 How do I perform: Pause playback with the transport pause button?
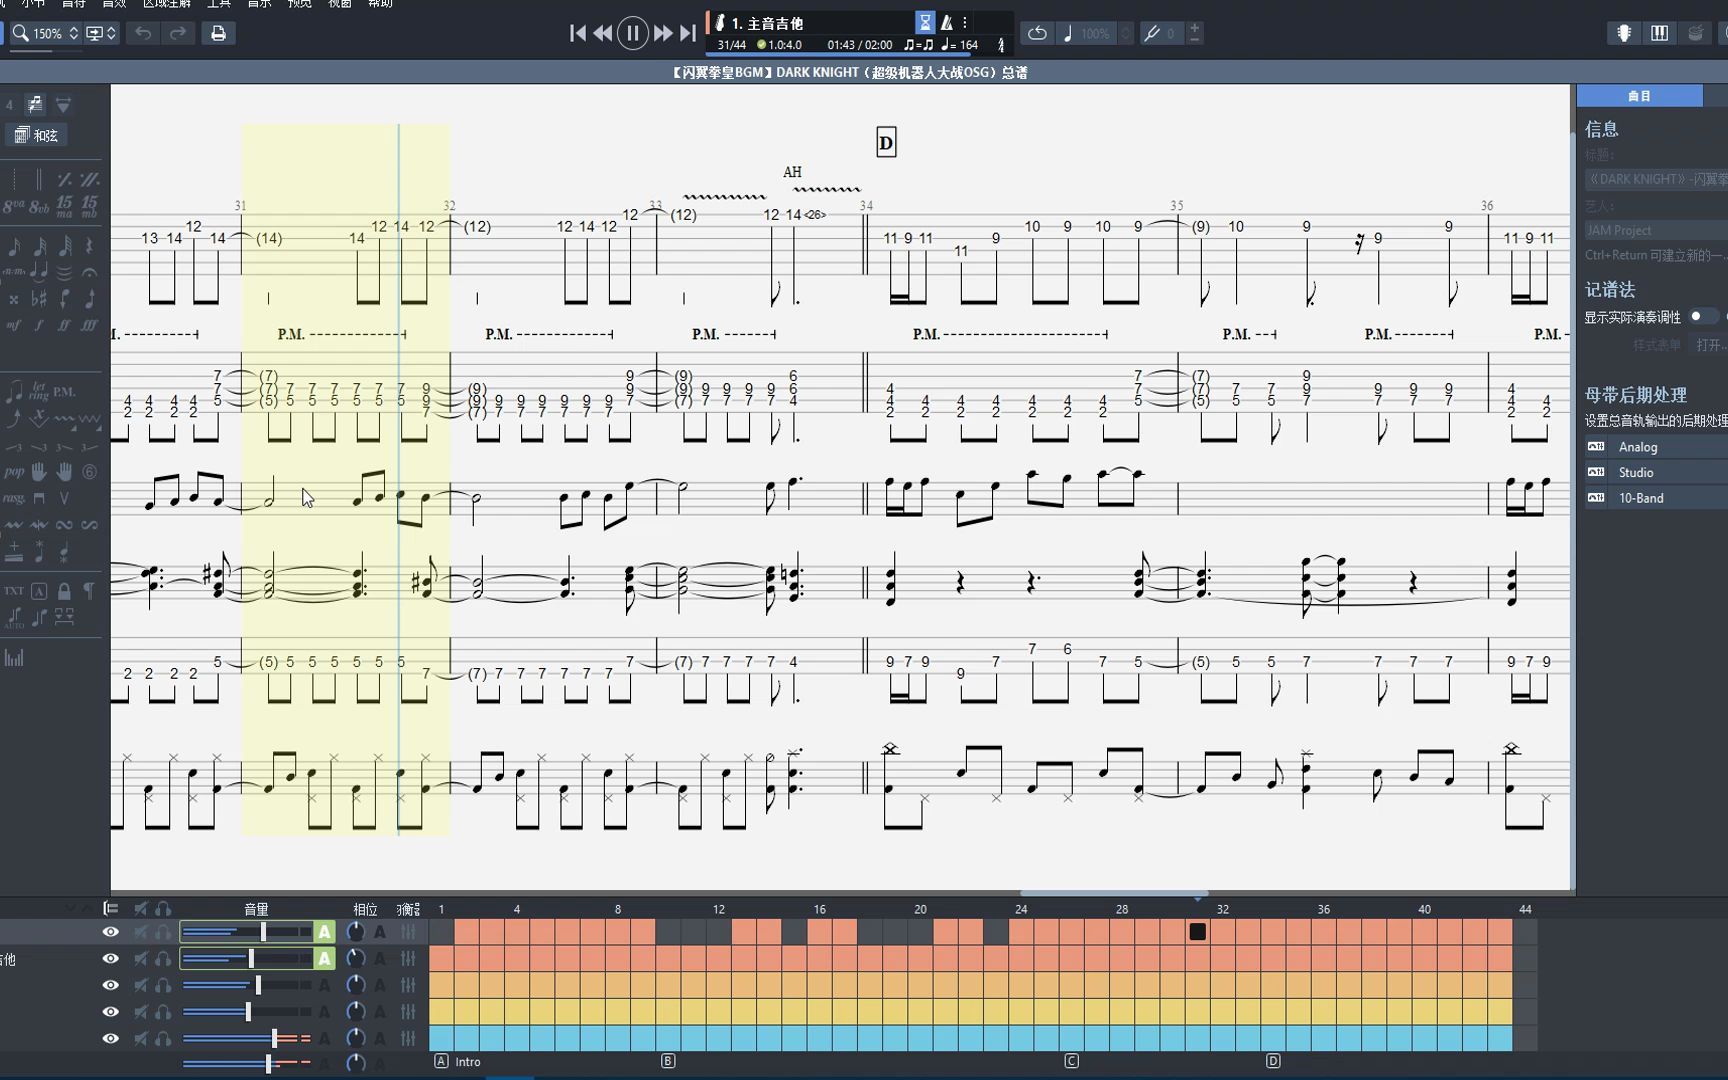tap(633, 33)
